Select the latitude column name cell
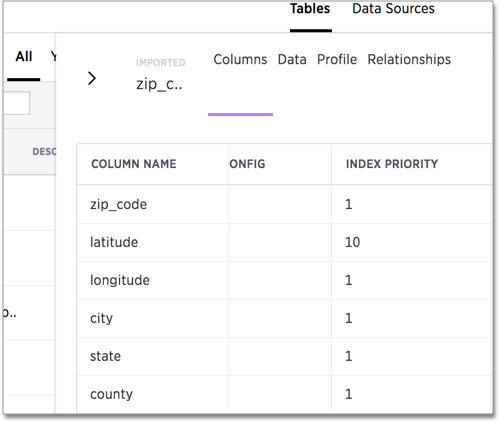 (x=152, y=242)
